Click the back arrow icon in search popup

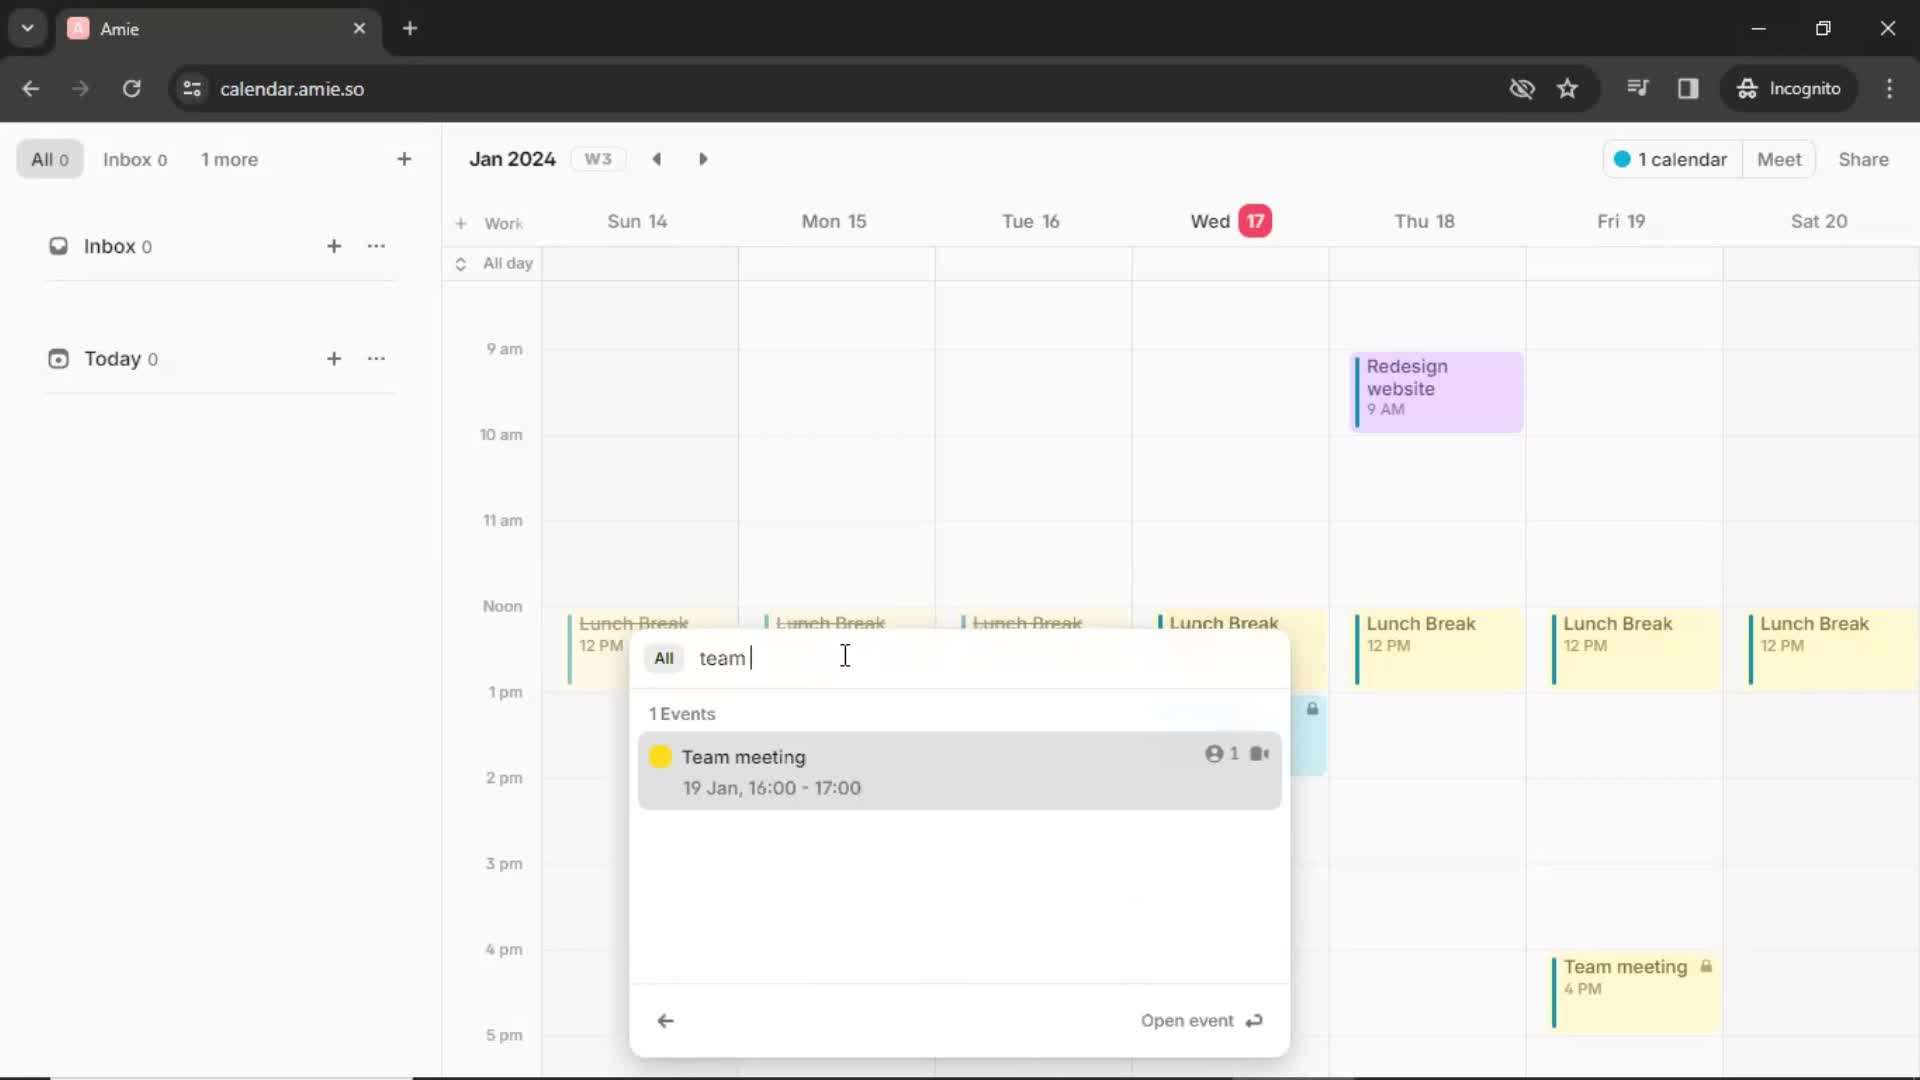tap(666, 1019)
